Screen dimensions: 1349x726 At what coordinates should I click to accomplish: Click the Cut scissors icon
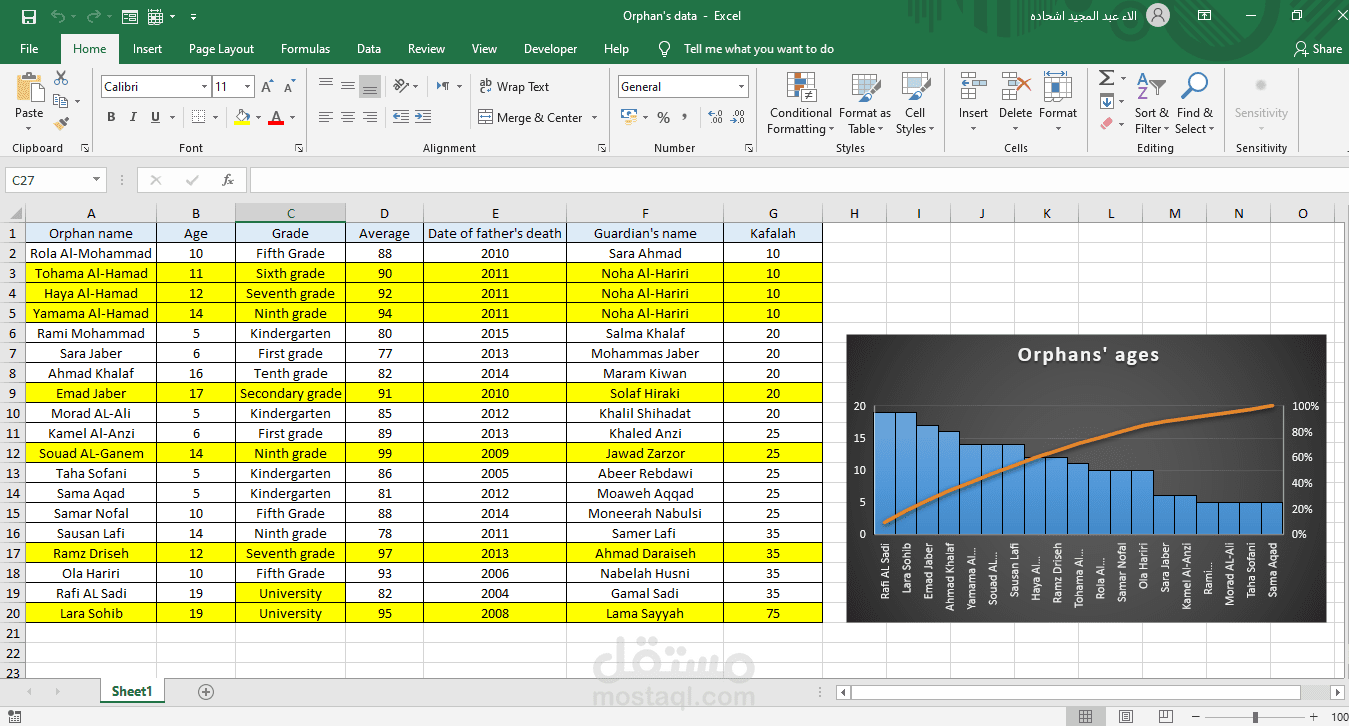61,78
